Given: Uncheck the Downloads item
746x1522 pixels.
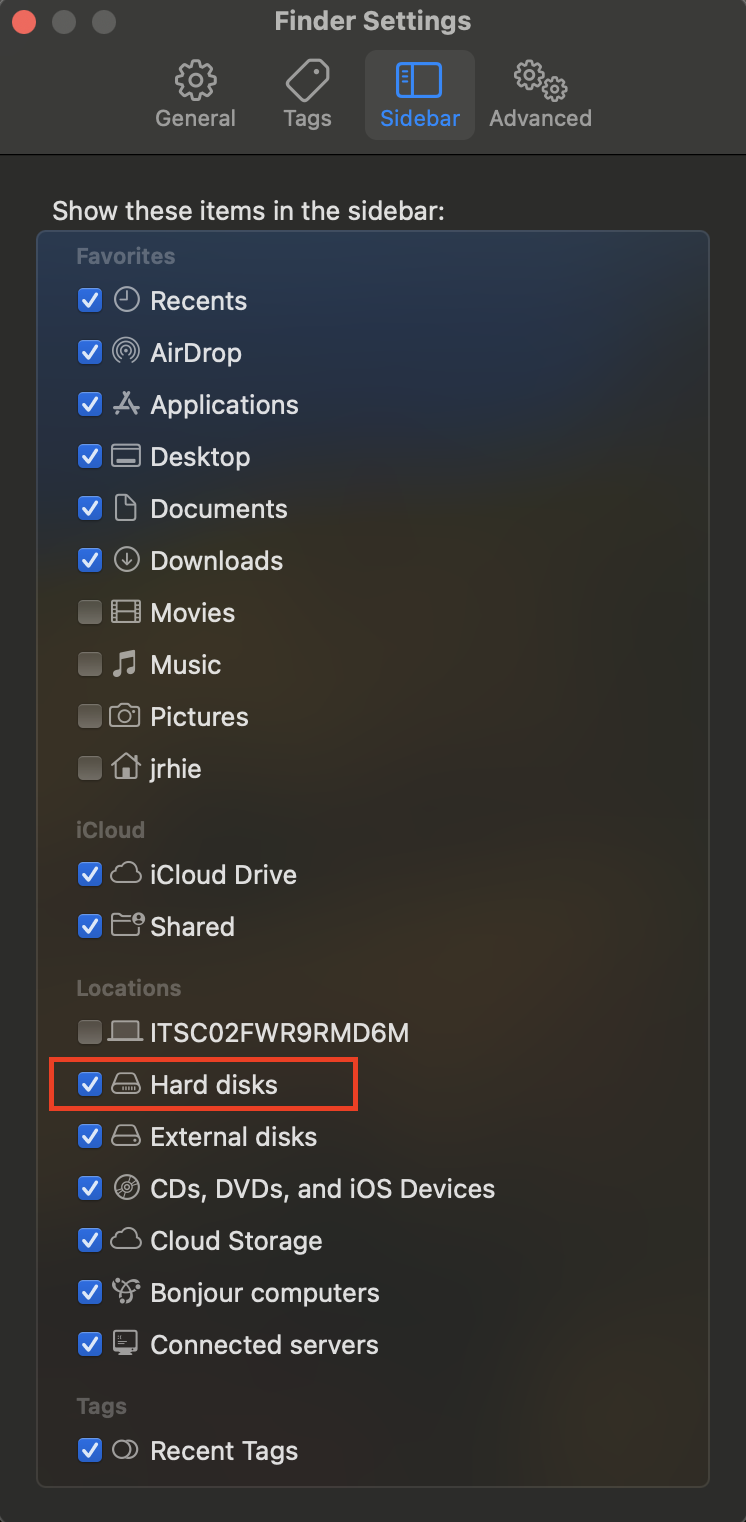Looking at the screenshot, I should point(90,560).
